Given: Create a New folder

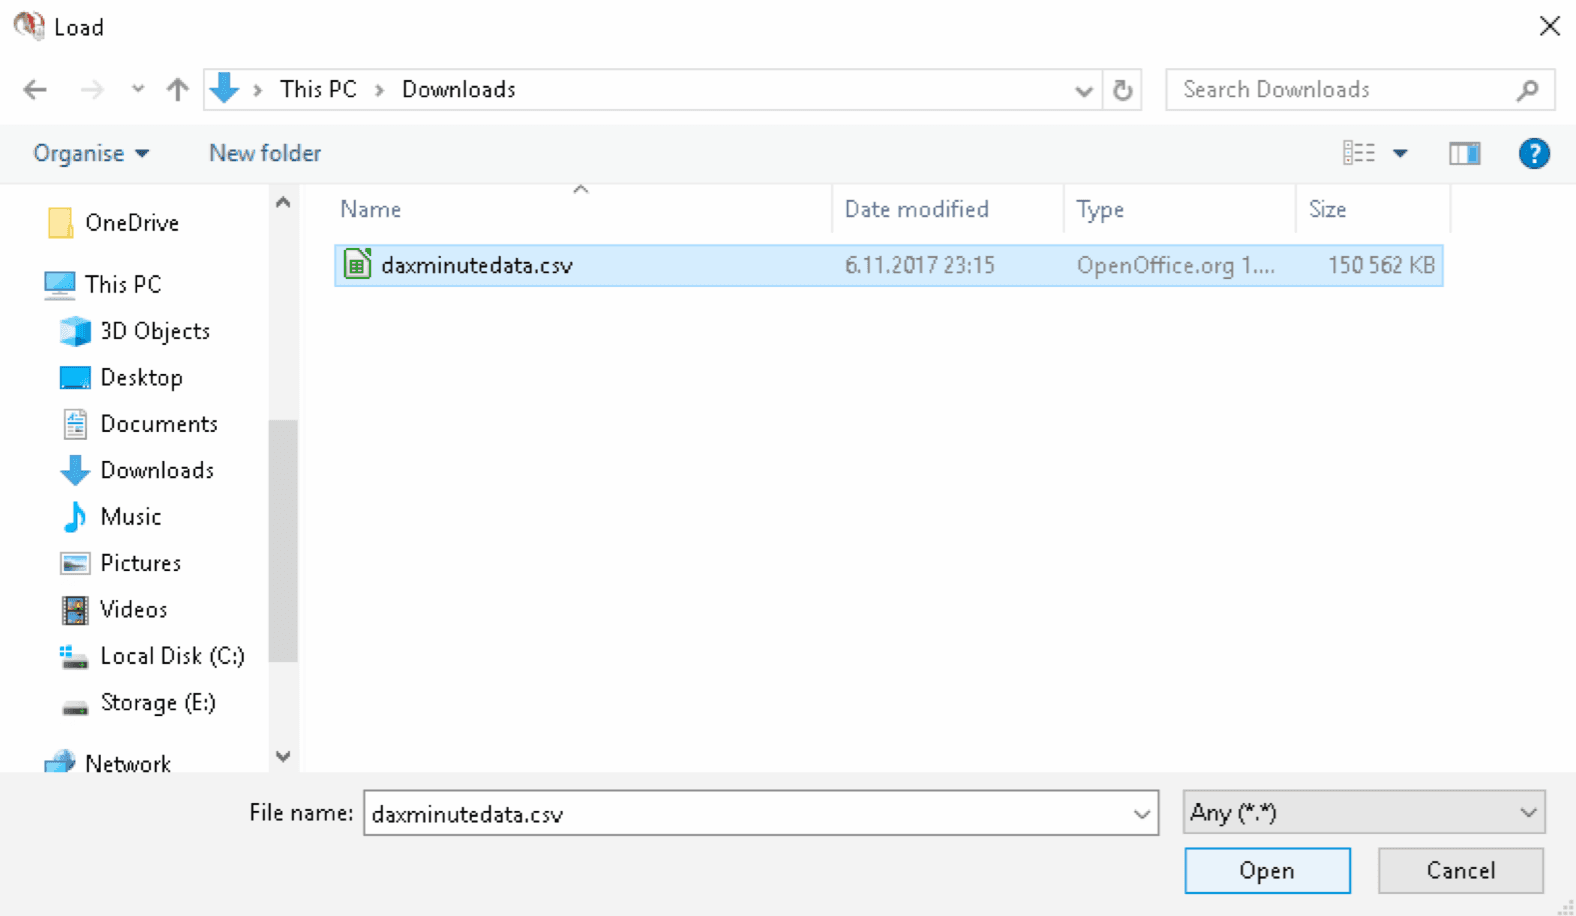Looking at the screenshot, I should click(x=265, y=153).
